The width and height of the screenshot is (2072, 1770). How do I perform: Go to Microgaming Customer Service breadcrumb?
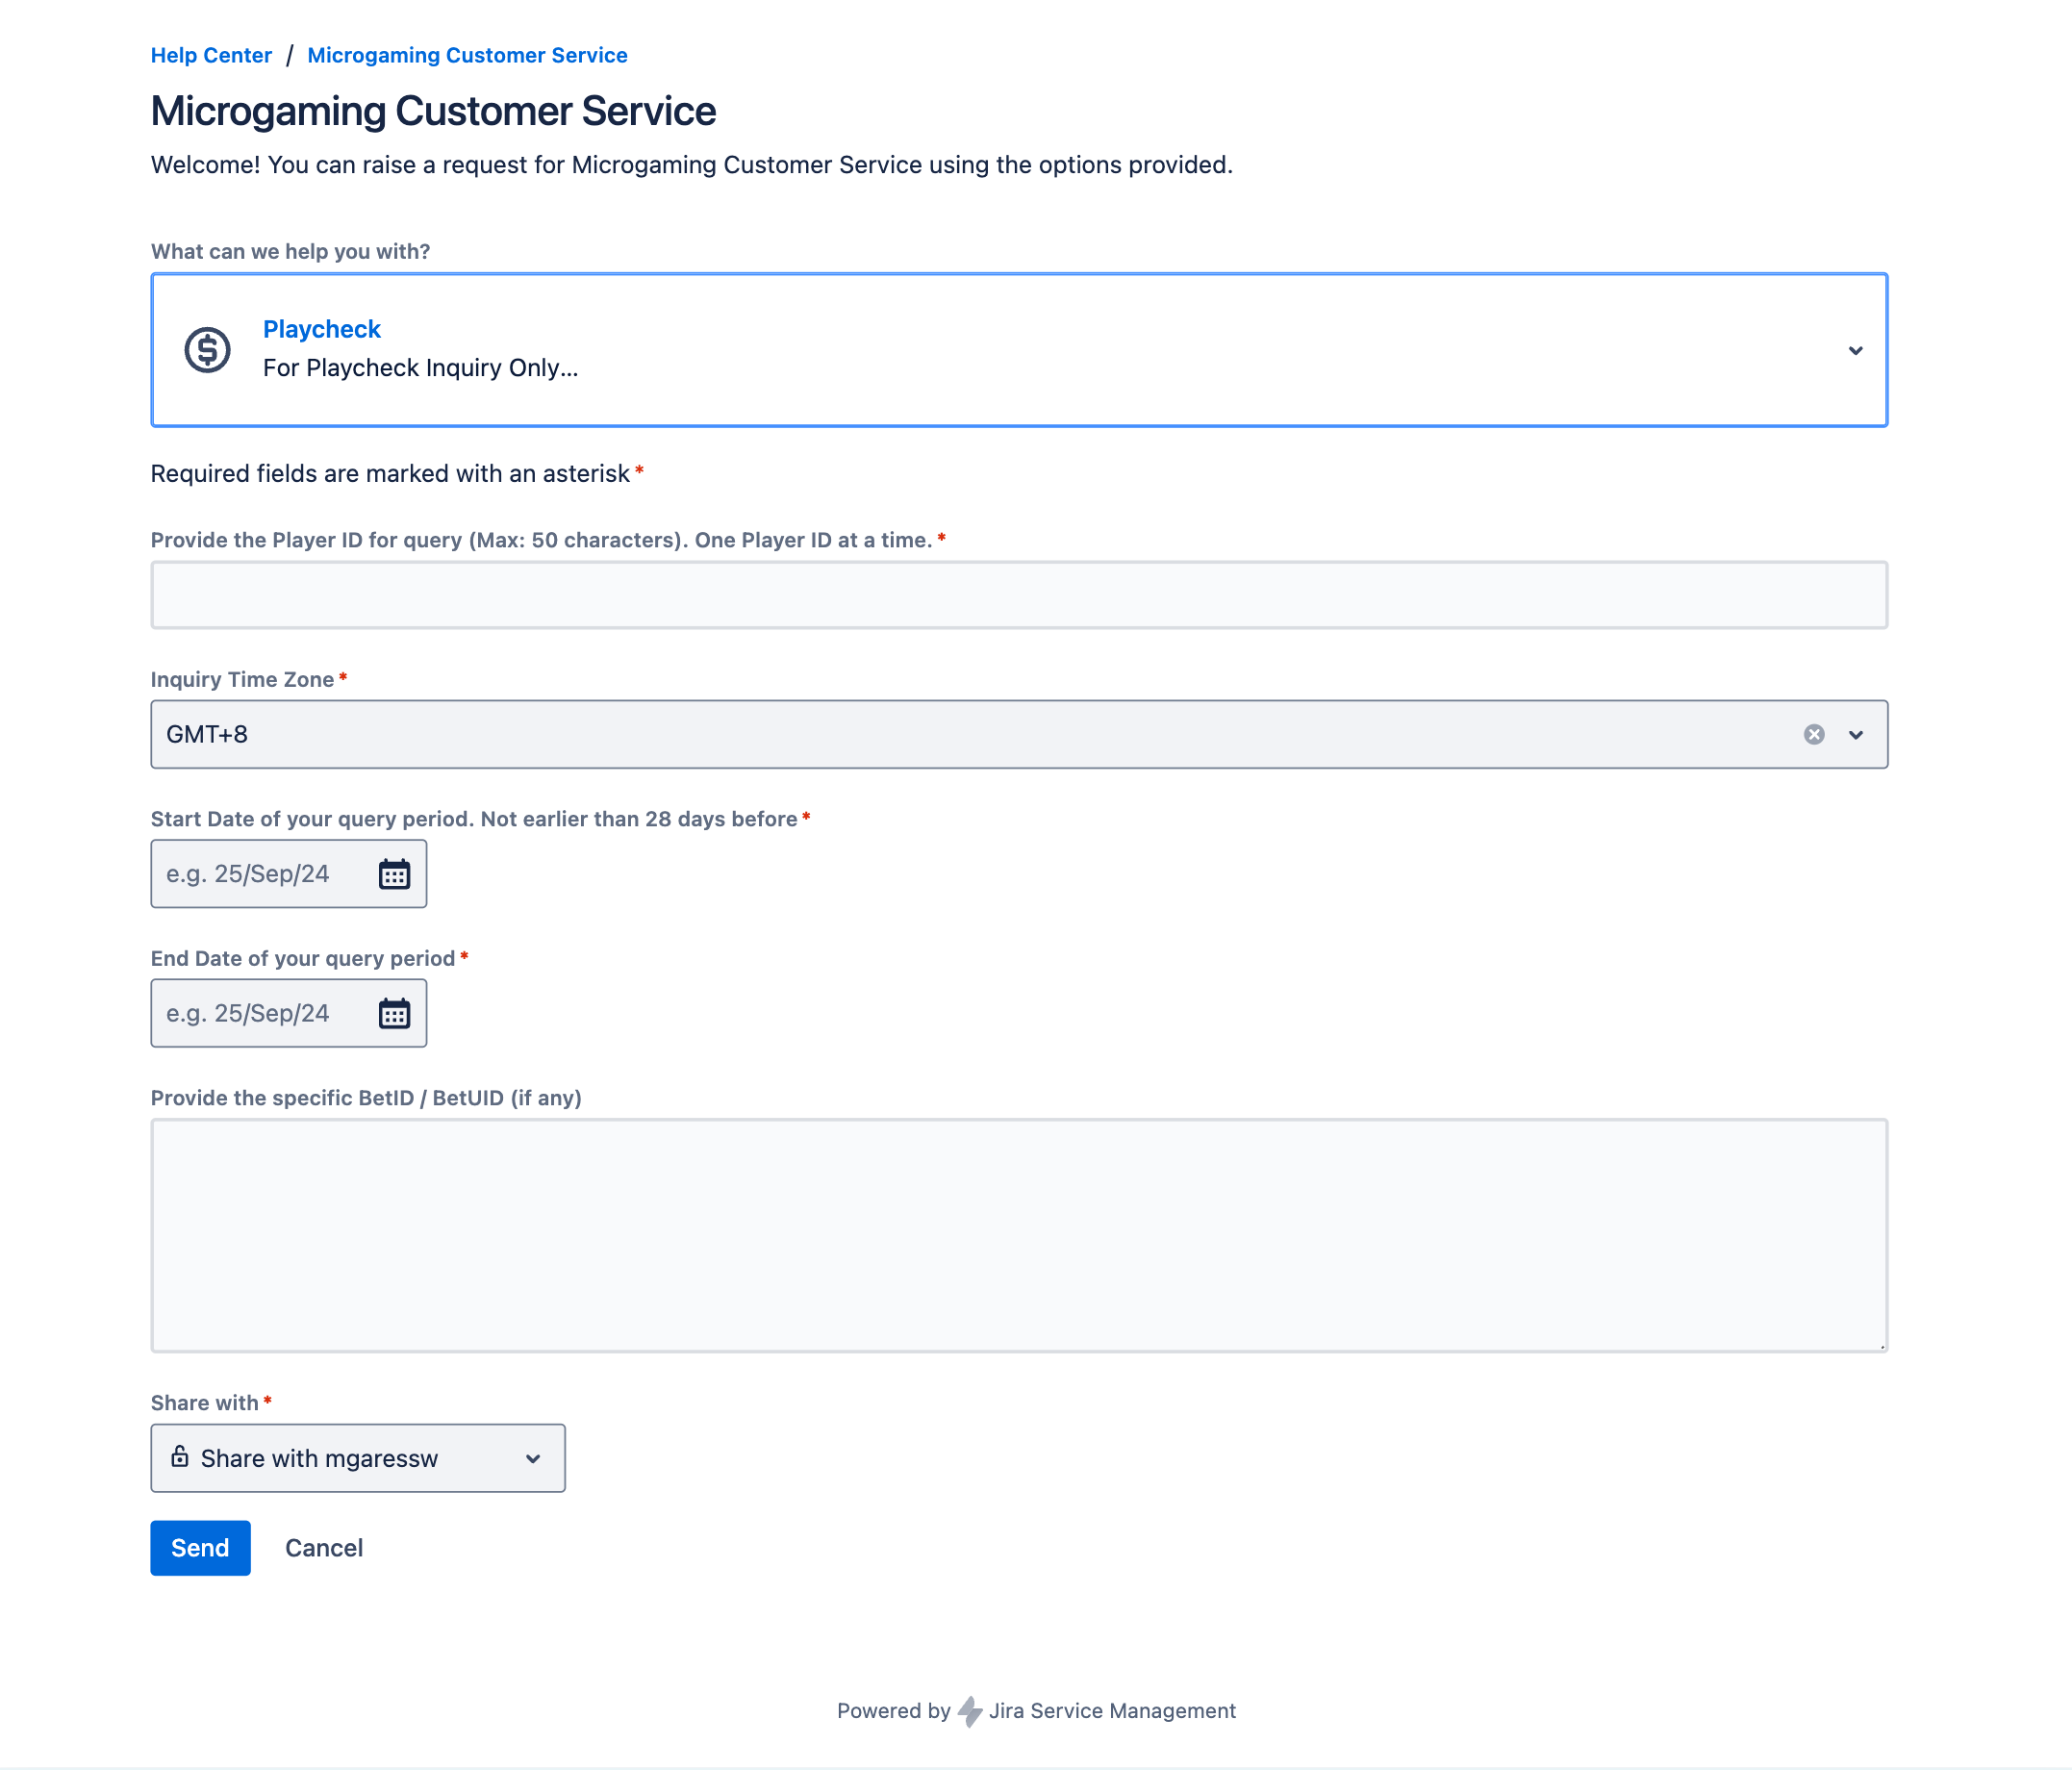point(467,56)
